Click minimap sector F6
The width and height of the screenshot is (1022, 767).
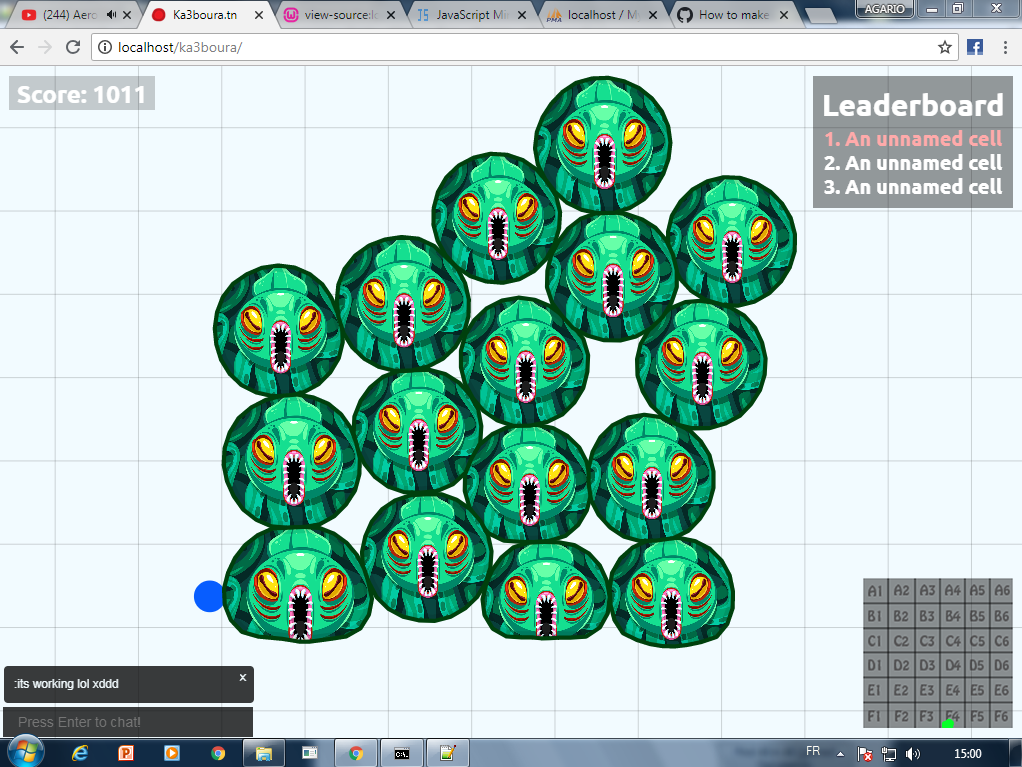1001,716
